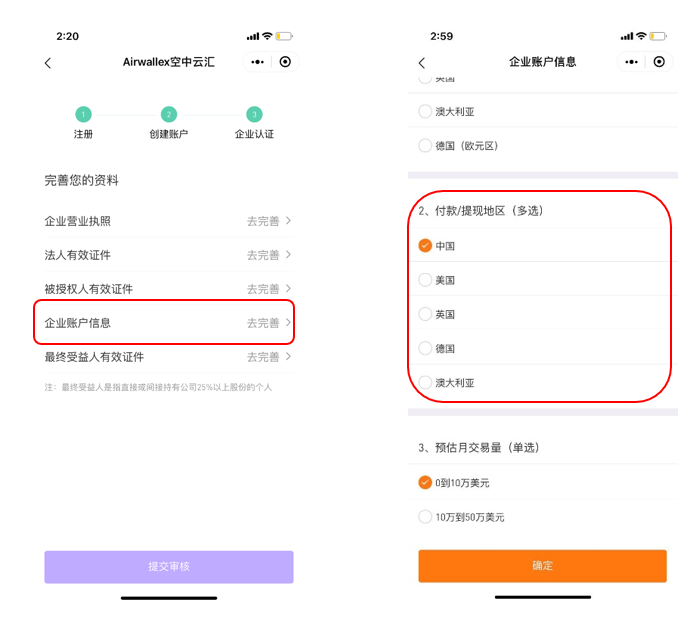The image size is (692, 634).
Task: Select 10万到50万美元 monthly volume option
Action: click(x=425, y=517)
